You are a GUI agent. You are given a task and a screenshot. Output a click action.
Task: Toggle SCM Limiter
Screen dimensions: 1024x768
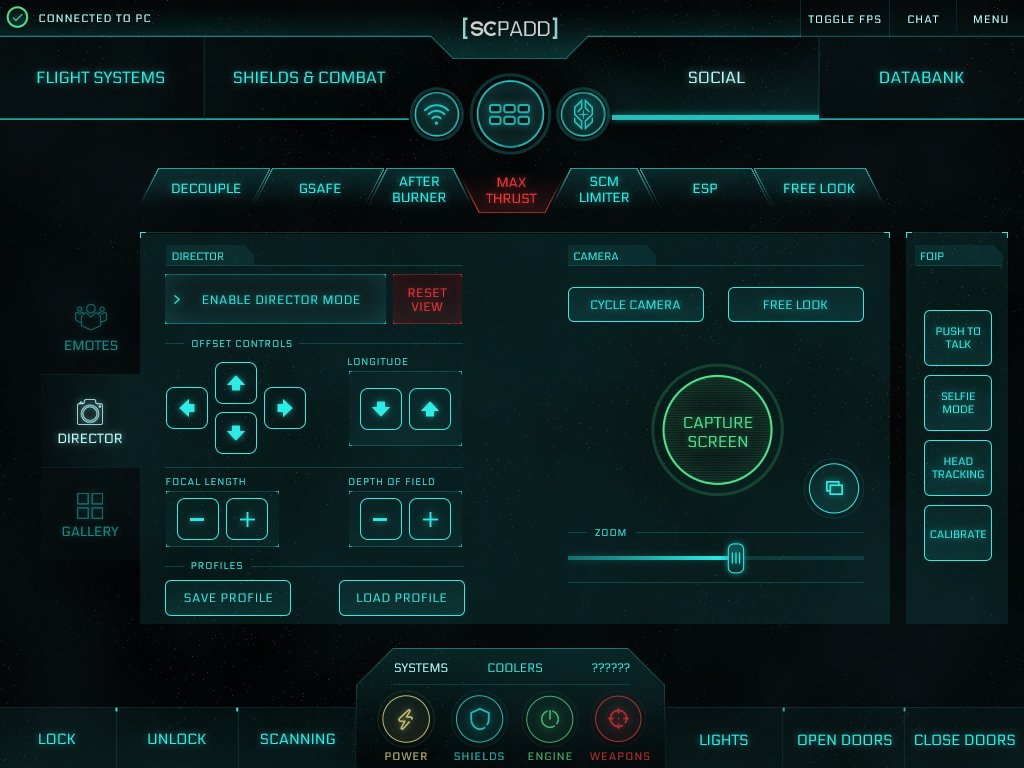click(x=604, y=189)
